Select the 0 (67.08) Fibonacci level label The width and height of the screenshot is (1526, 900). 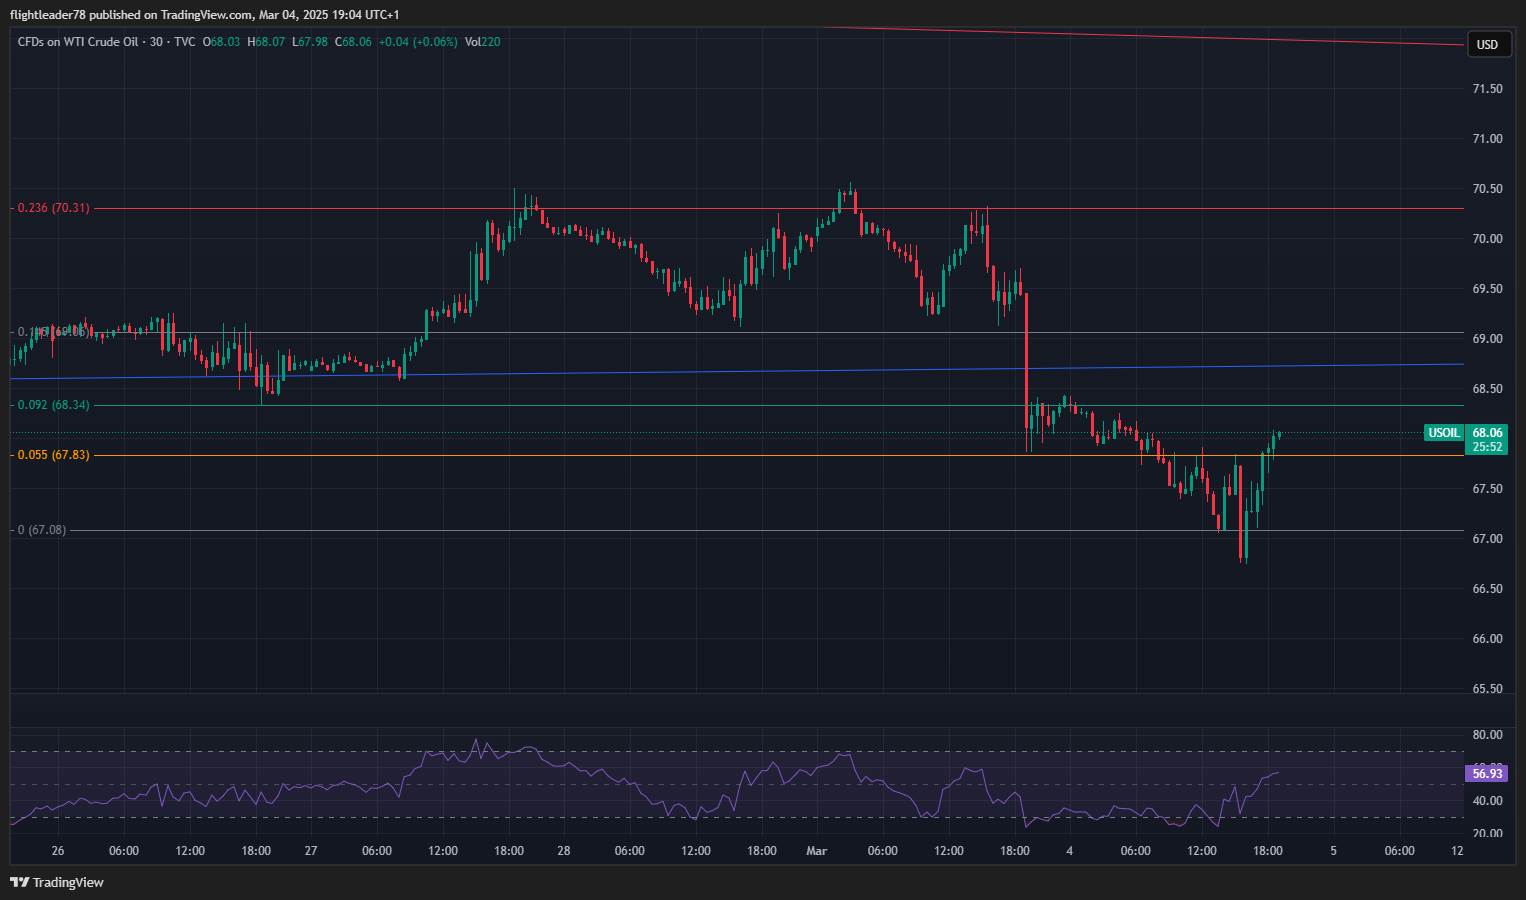pos(42,530)
